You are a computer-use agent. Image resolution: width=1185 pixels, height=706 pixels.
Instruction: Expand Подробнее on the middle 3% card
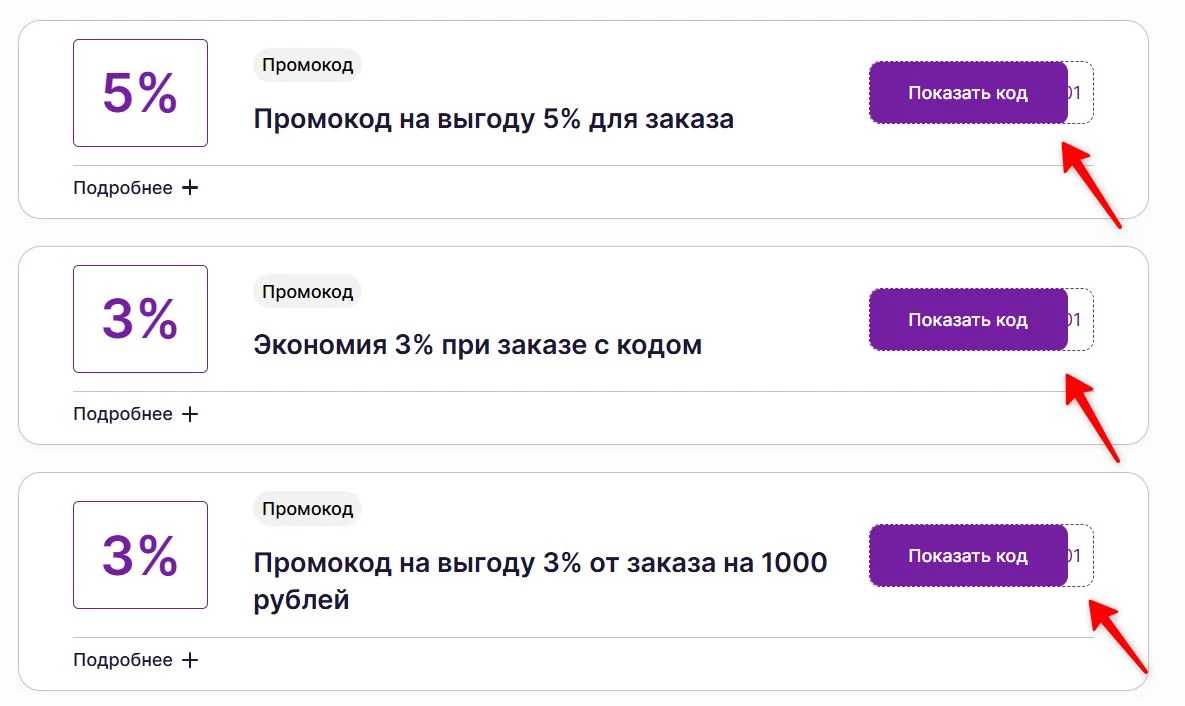pyautogui.click(x=122, y=413)
